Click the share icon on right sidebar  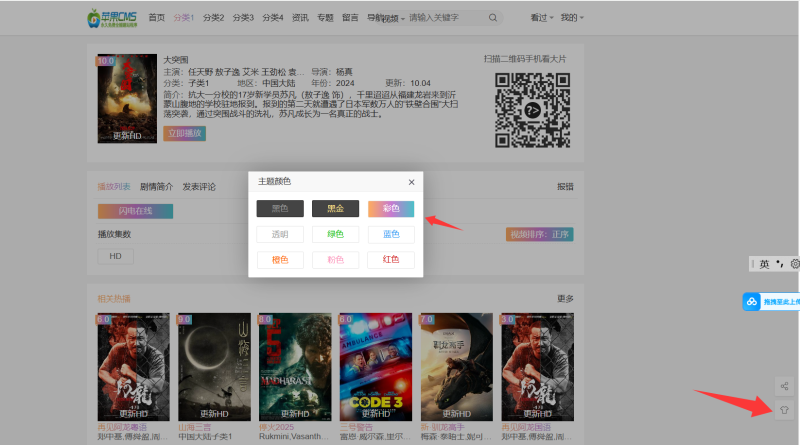784,386
